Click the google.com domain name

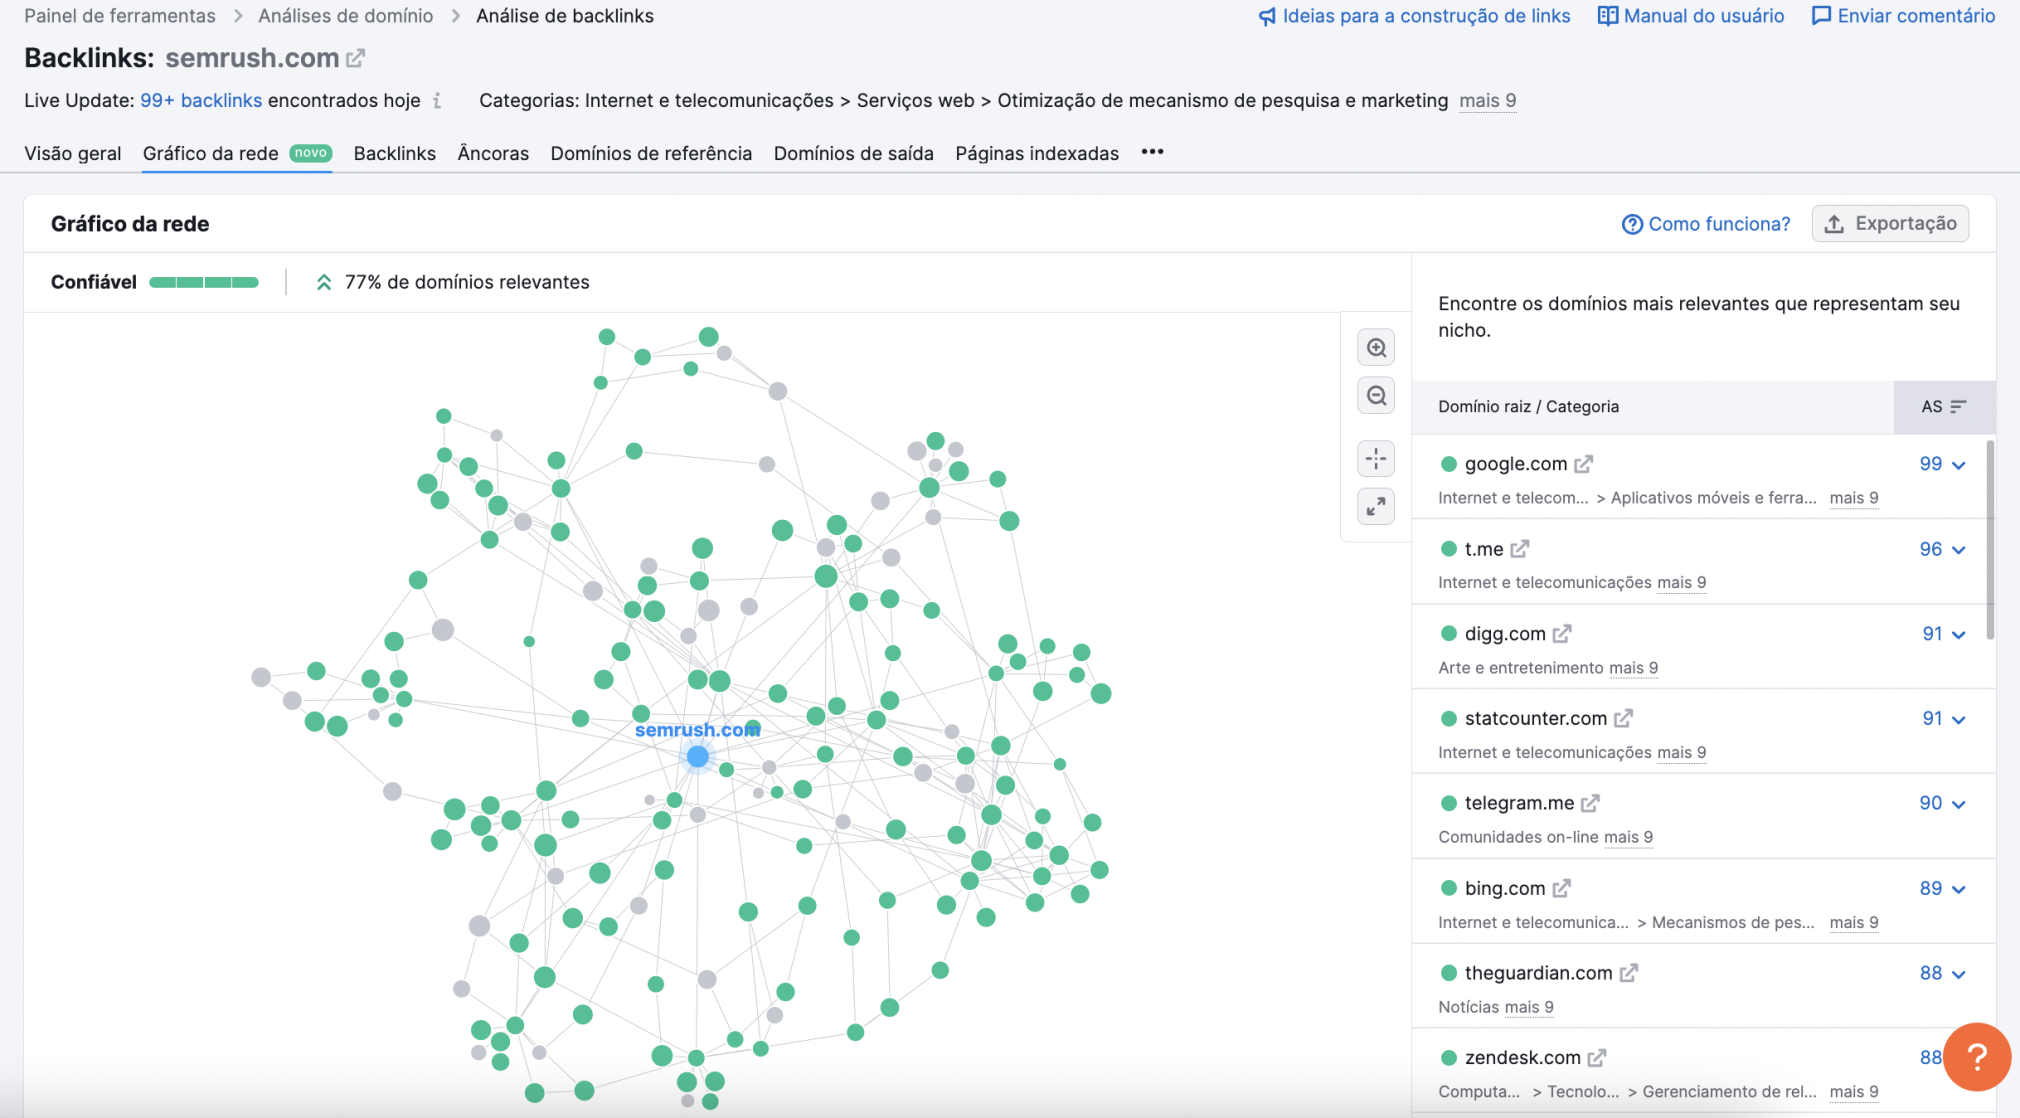click(1516, 464)
